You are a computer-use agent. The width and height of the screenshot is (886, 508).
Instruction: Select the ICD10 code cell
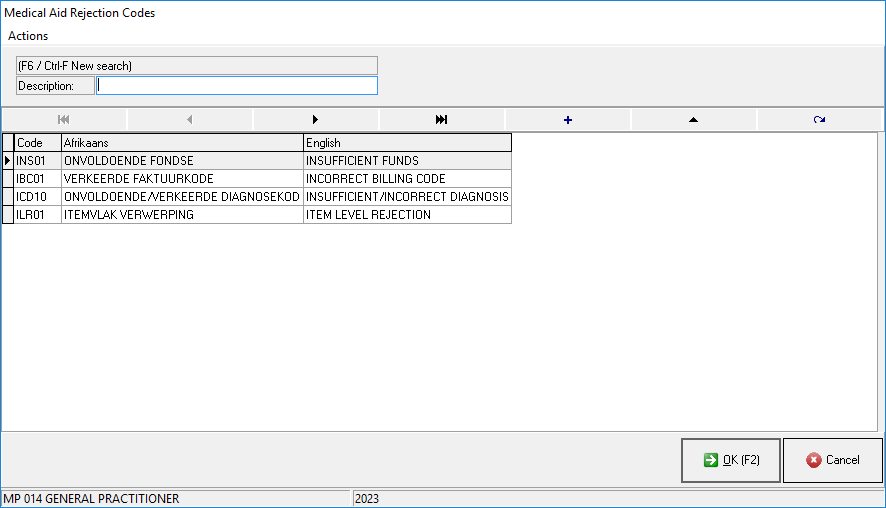point(38,197)
